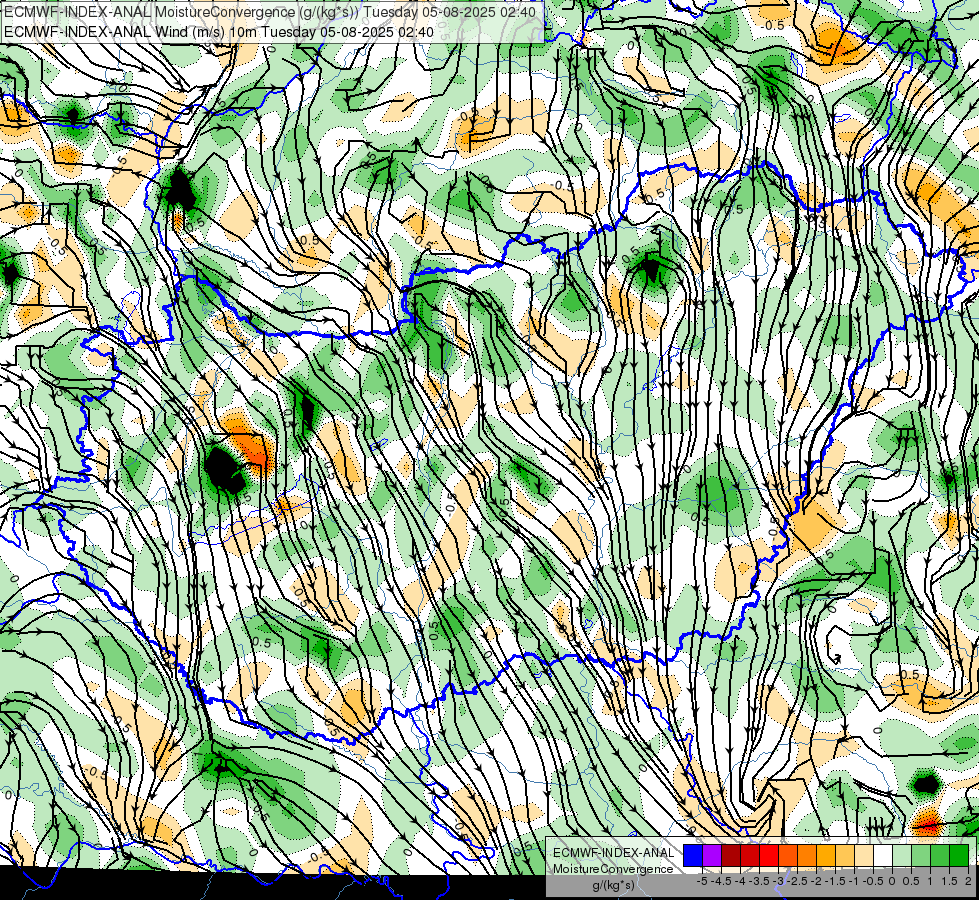This screenshot has width=979, height=900.
Task: Pick the darkest green swatch ending at 2
Action: point(959,855)
